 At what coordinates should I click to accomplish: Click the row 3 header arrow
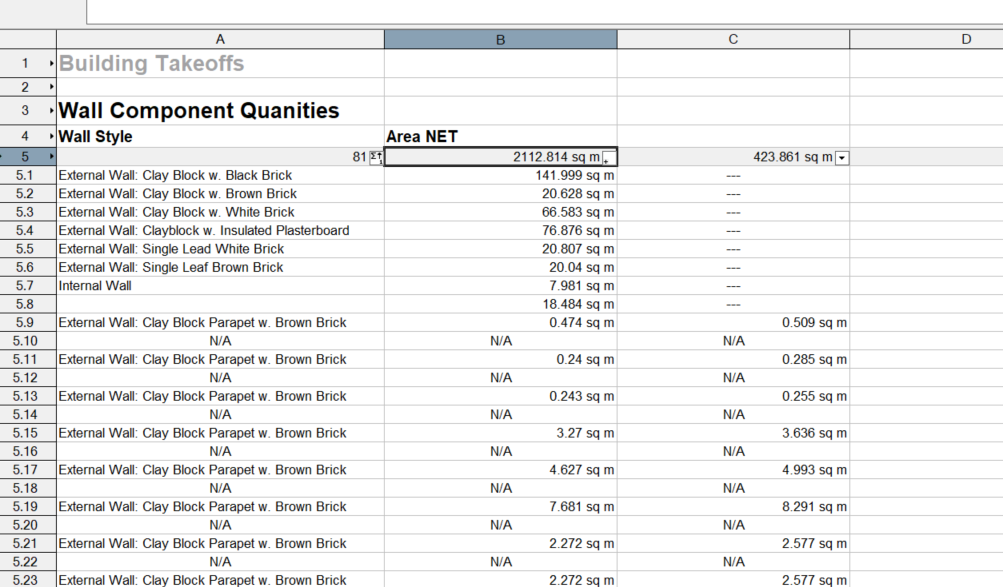(x=51, y=111)
